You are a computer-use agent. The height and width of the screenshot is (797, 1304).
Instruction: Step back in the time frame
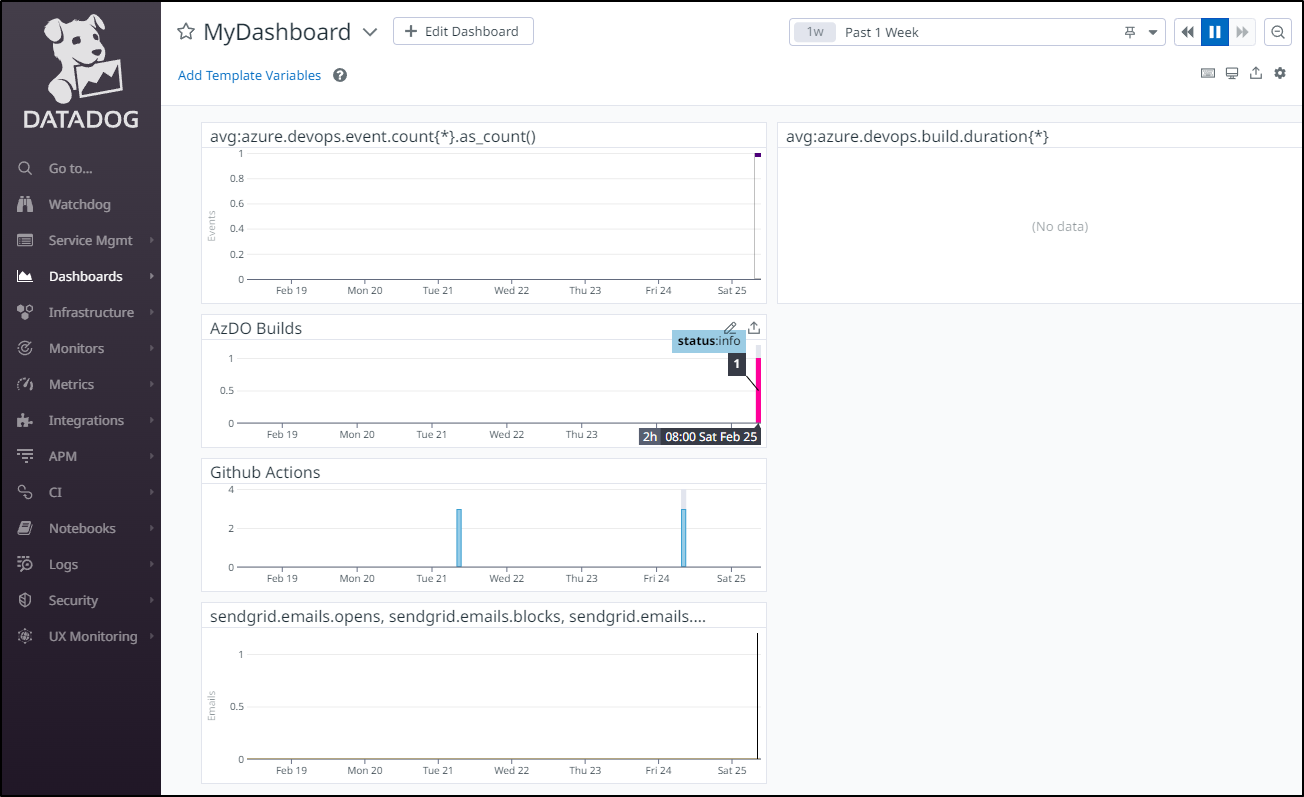point(1187,32)
